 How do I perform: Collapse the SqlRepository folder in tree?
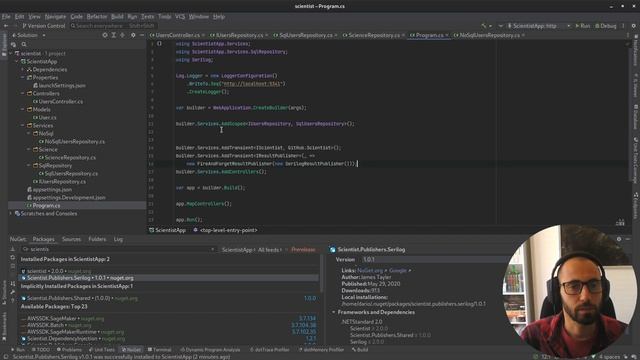[x=29, y=165]
